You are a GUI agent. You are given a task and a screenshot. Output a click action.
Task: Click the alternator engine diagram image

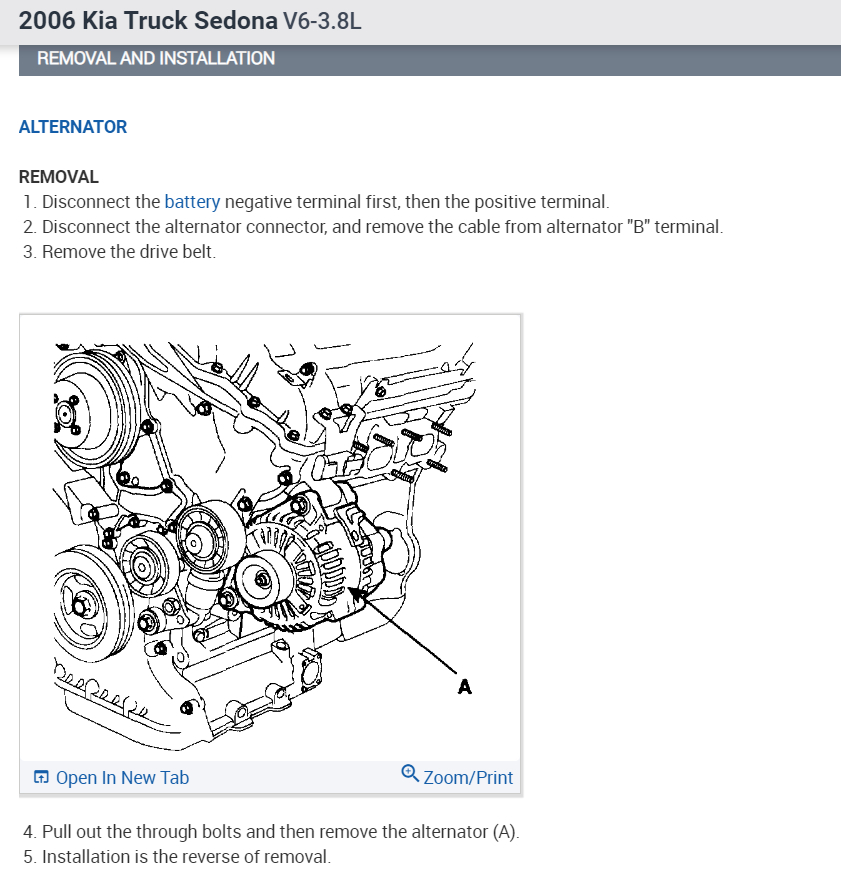pos(265,546)
